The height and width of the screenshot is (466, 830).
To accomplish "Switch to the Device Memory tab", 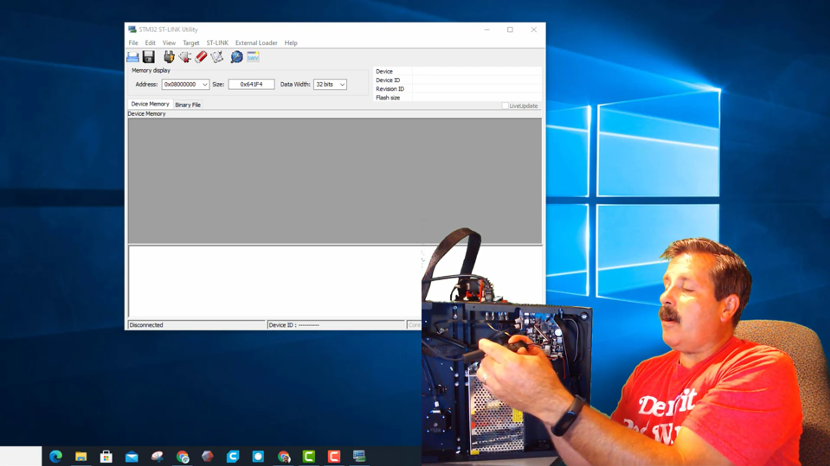I will [150, 104].
